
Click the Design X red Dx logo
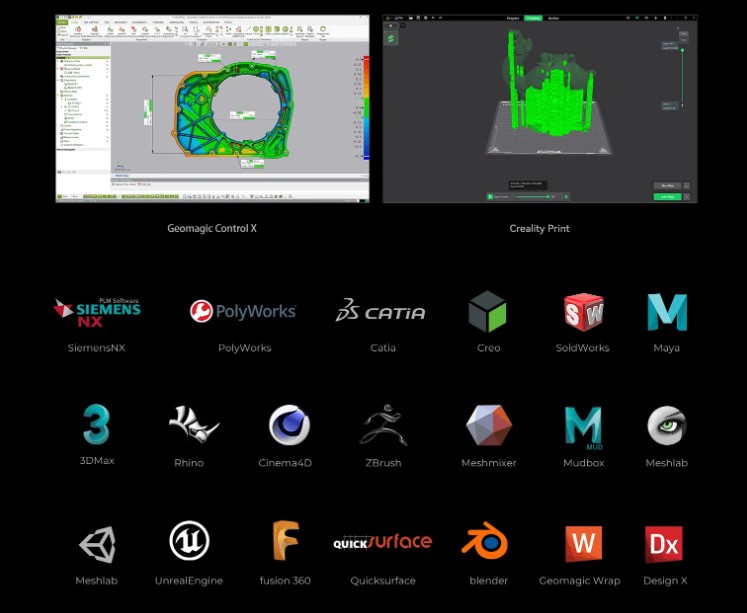point(664,544)
